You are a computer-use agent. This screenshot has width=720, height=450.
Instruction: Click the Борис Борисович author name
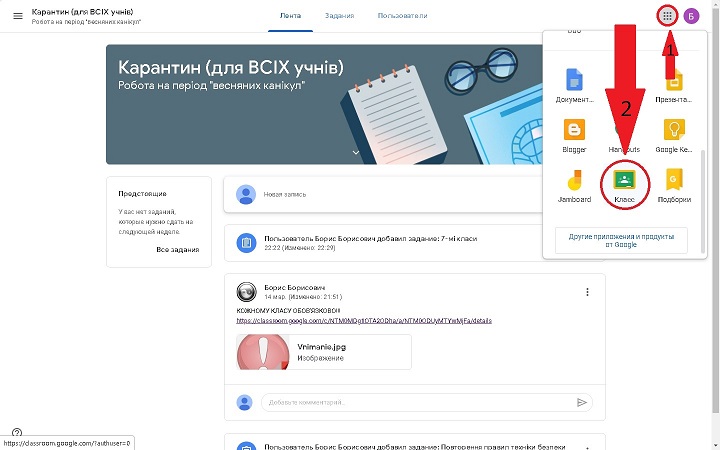294,287
